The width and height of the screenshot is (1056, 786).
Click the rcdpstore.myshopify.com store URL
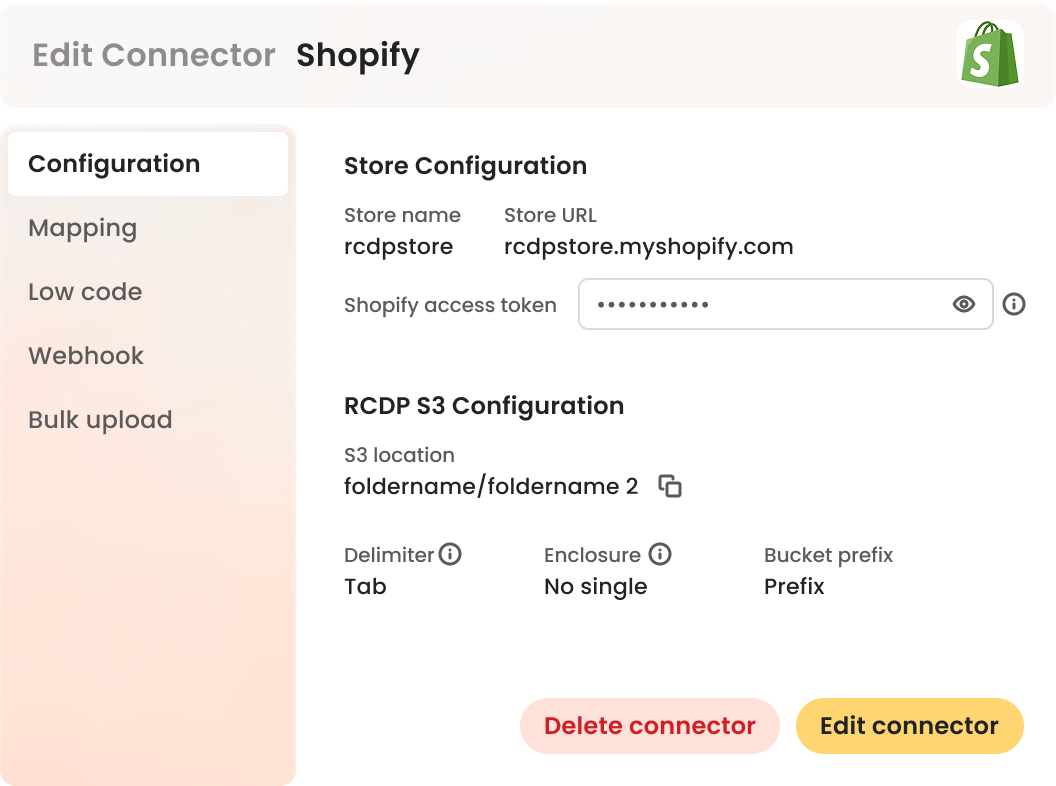(x=648, y=247)
